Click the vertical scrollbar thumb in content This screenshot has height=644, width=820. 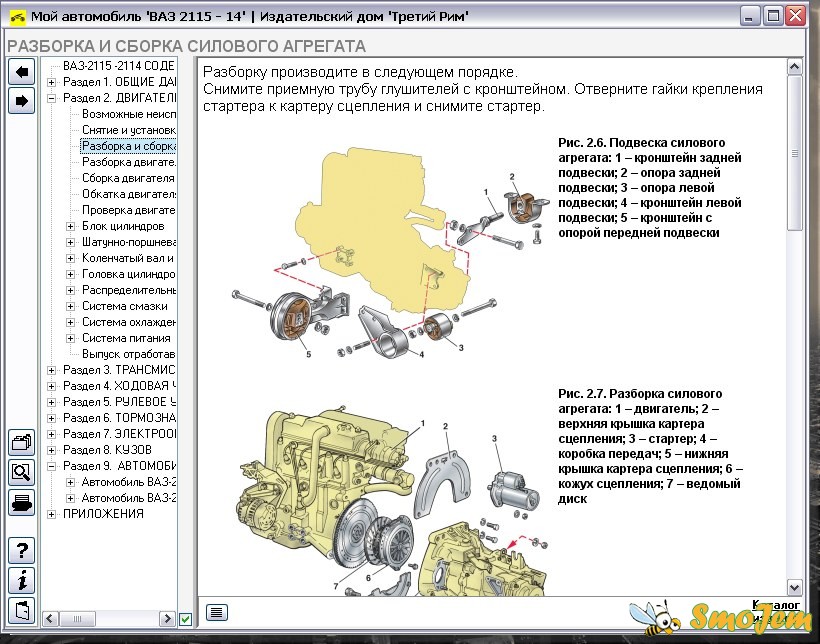click(x=794, y=153)
